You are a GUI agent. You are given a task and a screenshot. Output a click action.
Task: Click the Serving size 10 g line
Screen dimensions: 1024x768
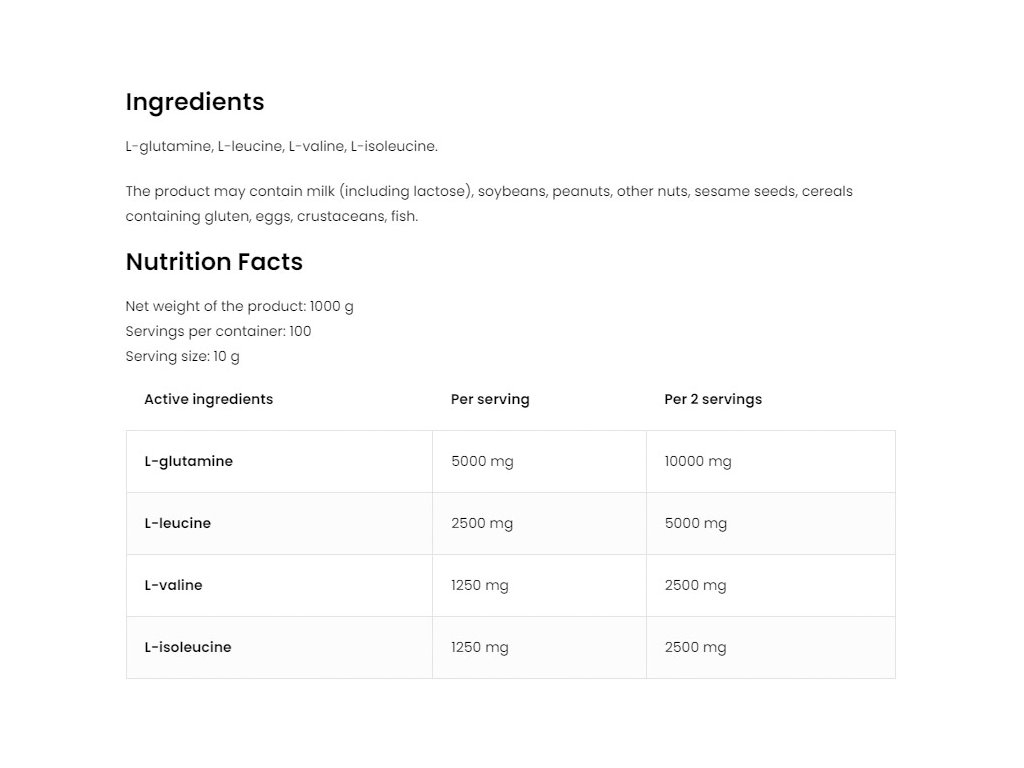(182, 356)
